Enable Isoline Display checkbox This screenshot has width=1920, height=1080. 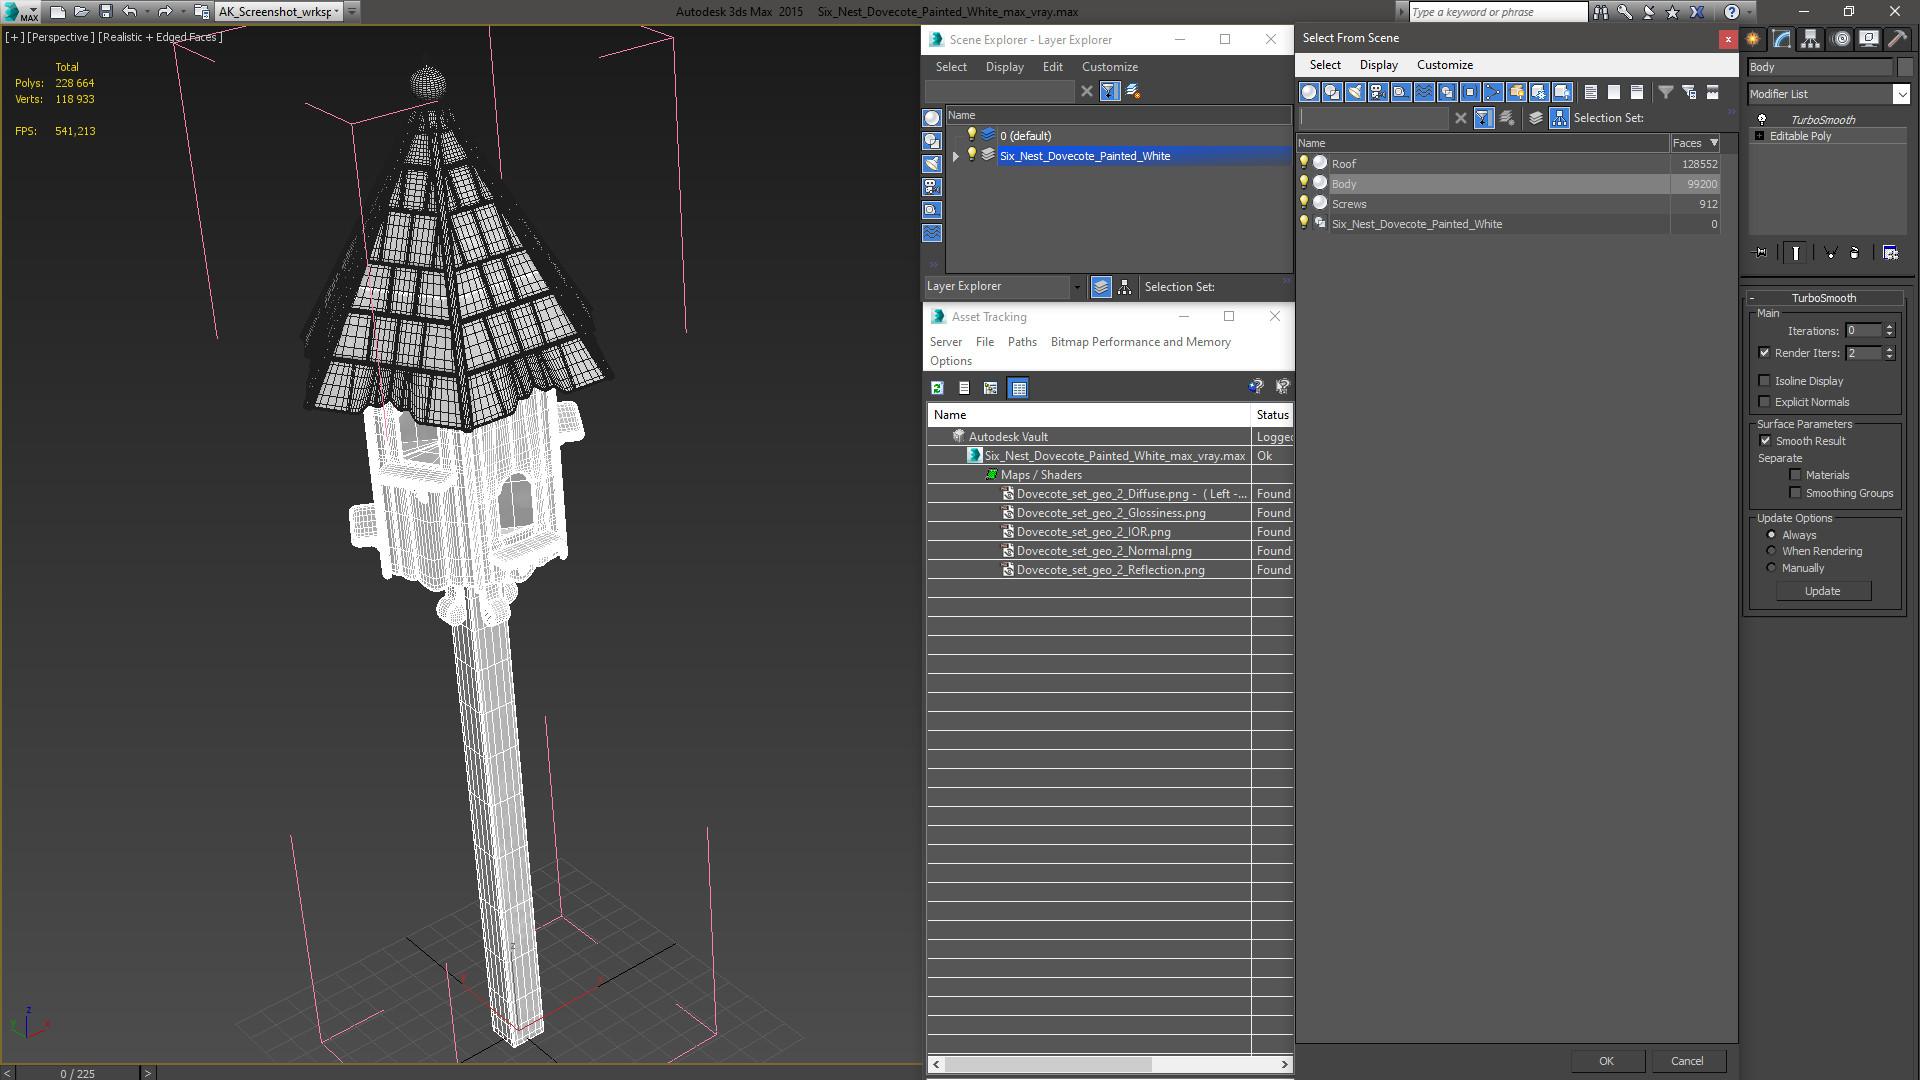tap(1765, 381)
